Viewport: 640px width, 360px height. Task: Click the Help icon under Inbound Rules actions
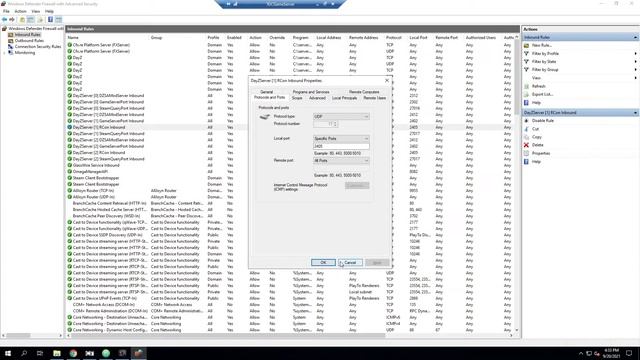(527, 102)
